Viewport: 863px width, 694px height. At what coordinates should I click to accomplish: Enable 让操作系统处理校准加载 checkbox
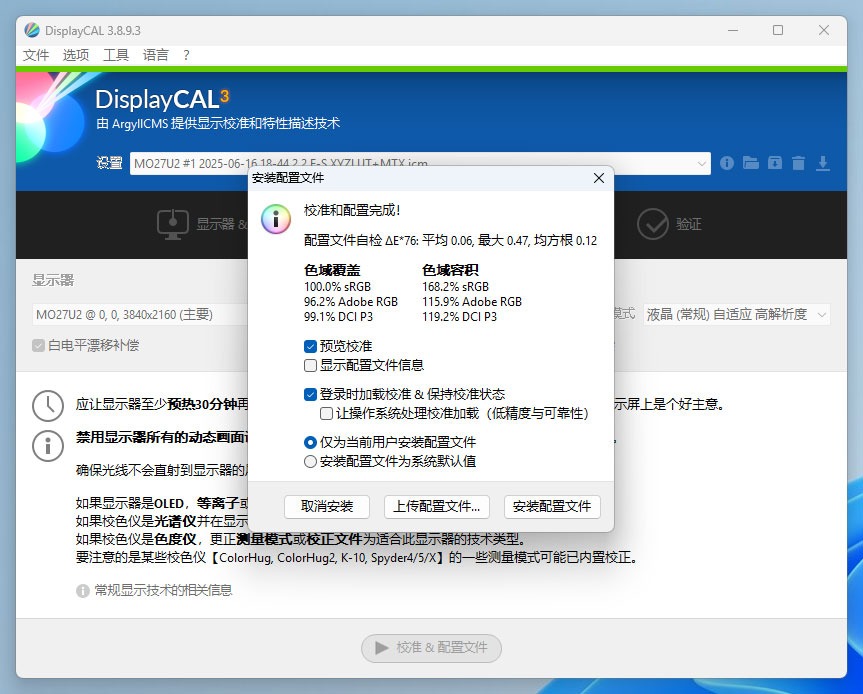[x=326, y=413]
